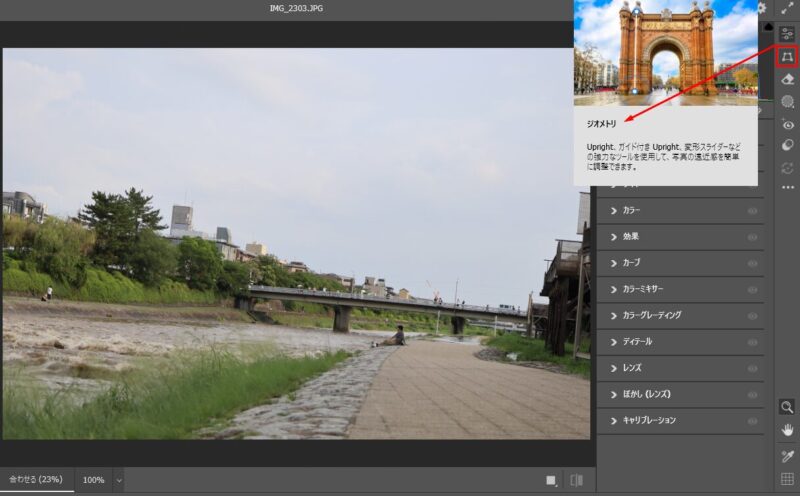Select the Hand pan tool
Viewport: 800px width, 496px height.
click(x=787, y=430)
